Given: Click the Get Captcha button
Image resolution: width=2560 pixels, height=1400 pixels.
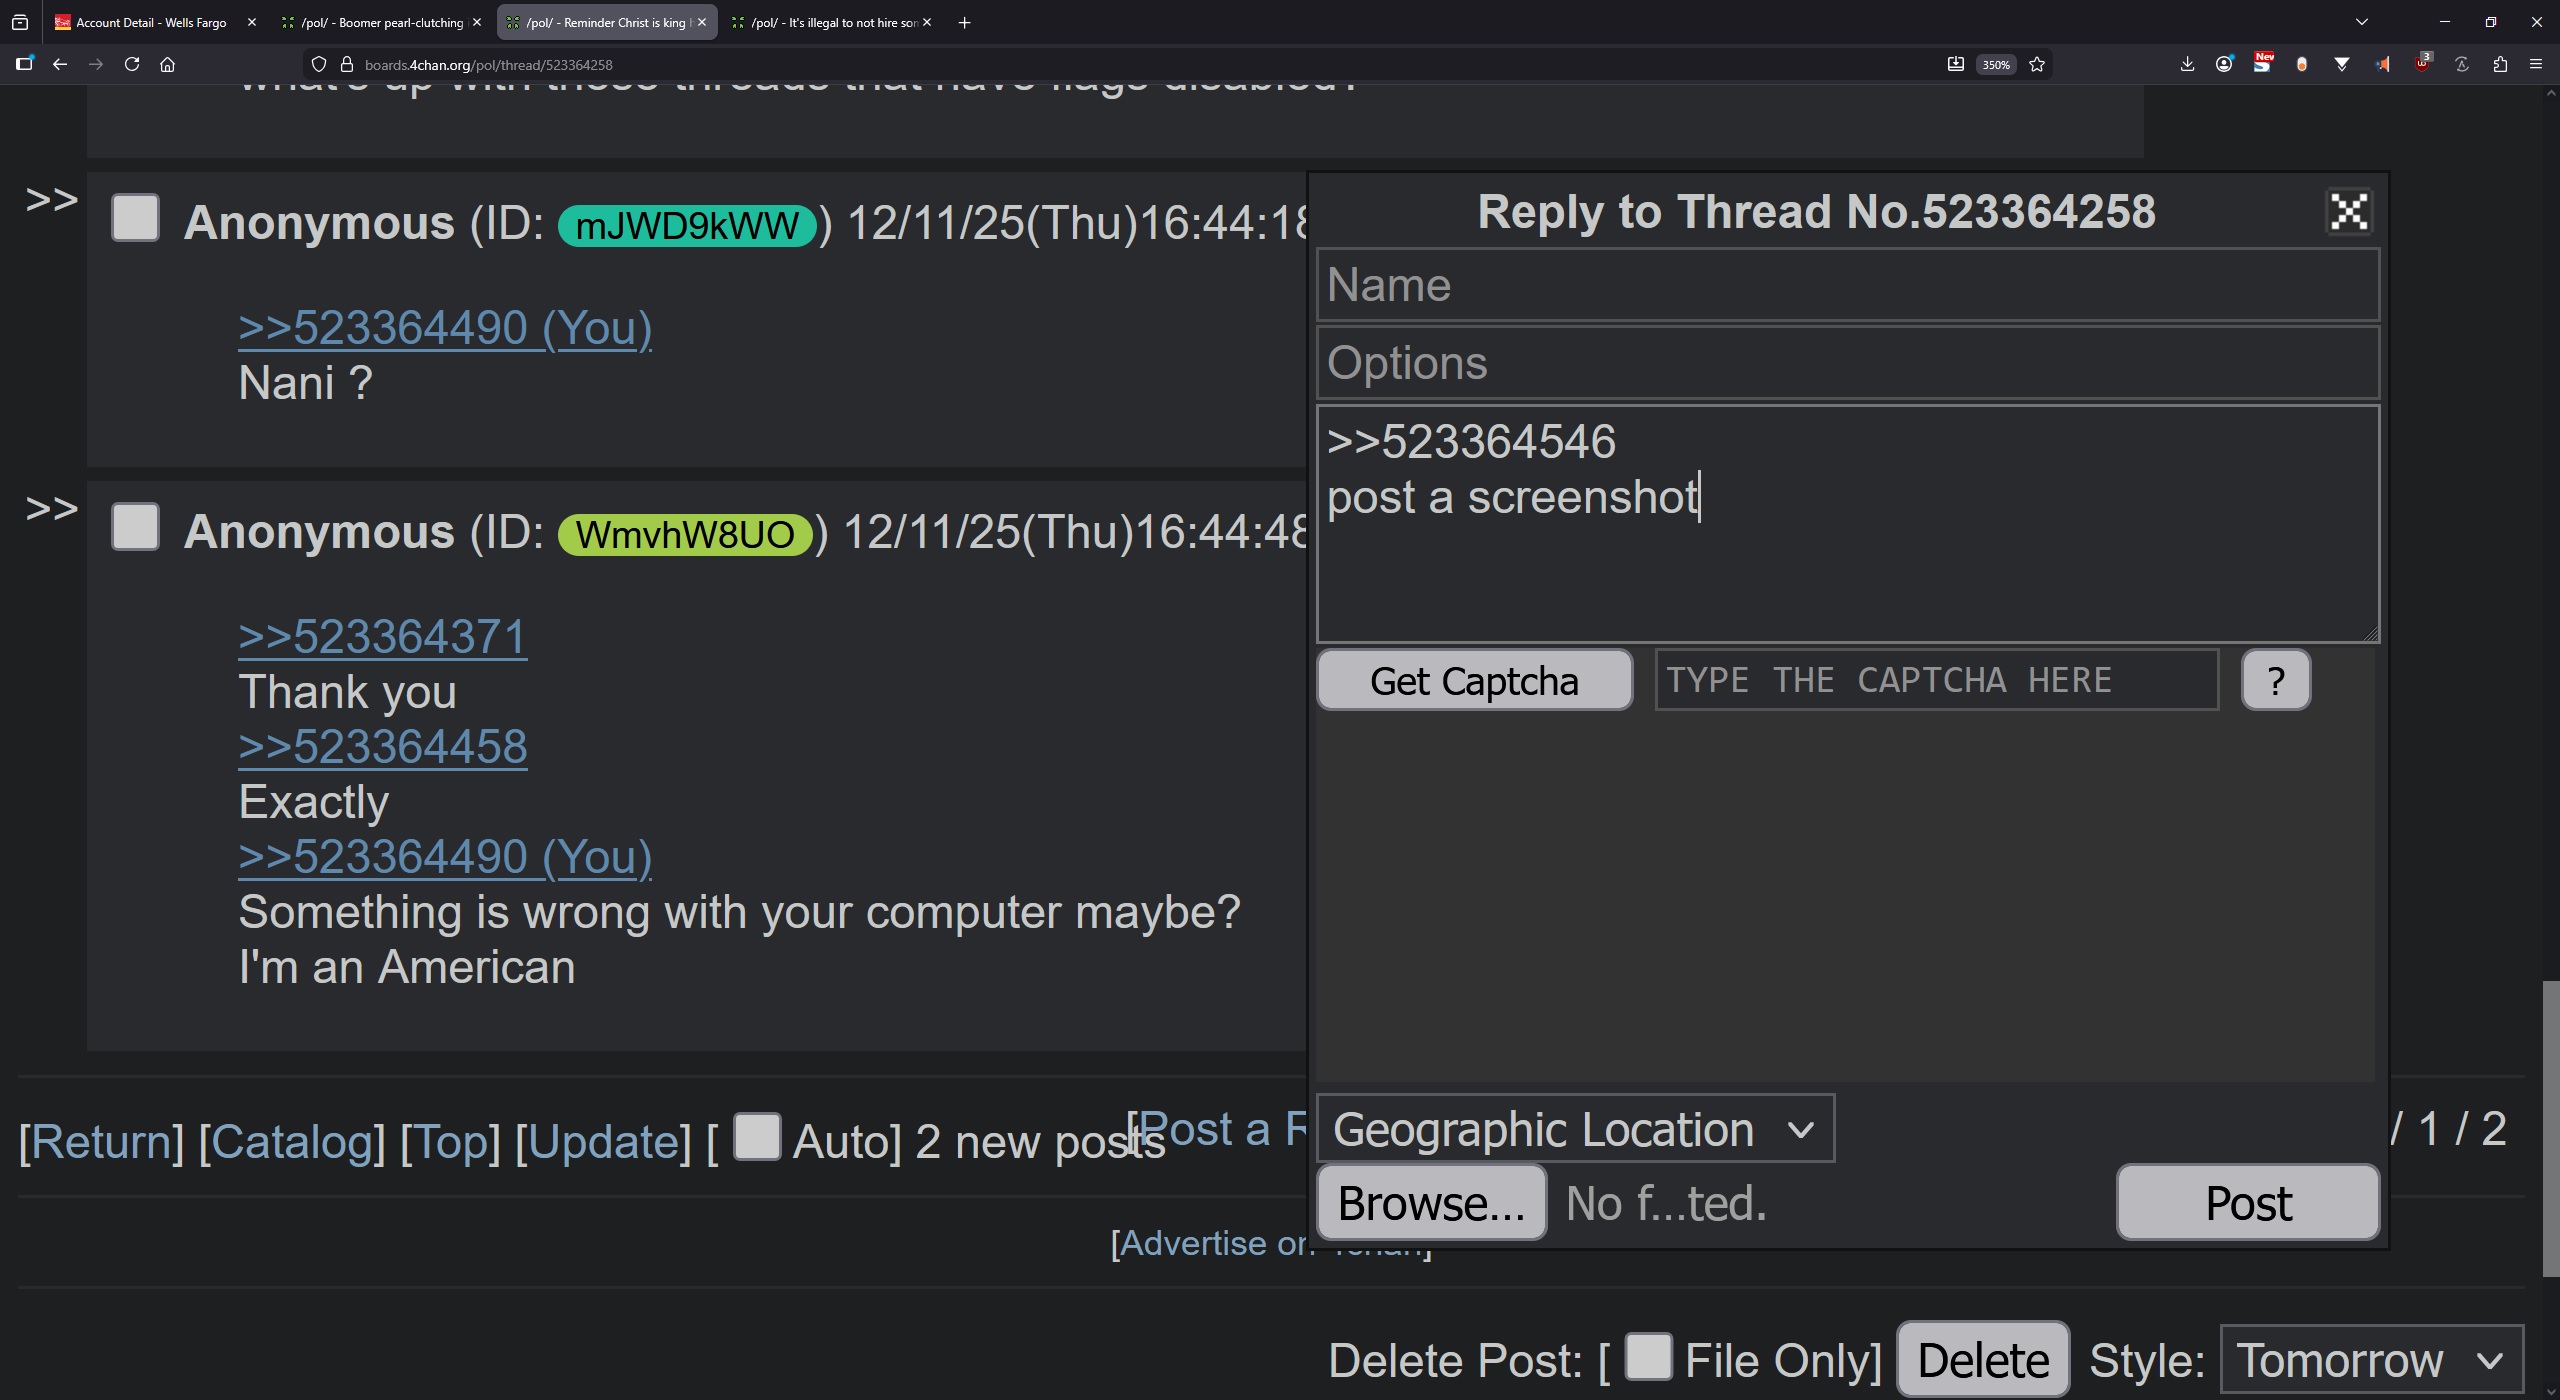Looking at the screenshot, I should (1474, 681).
